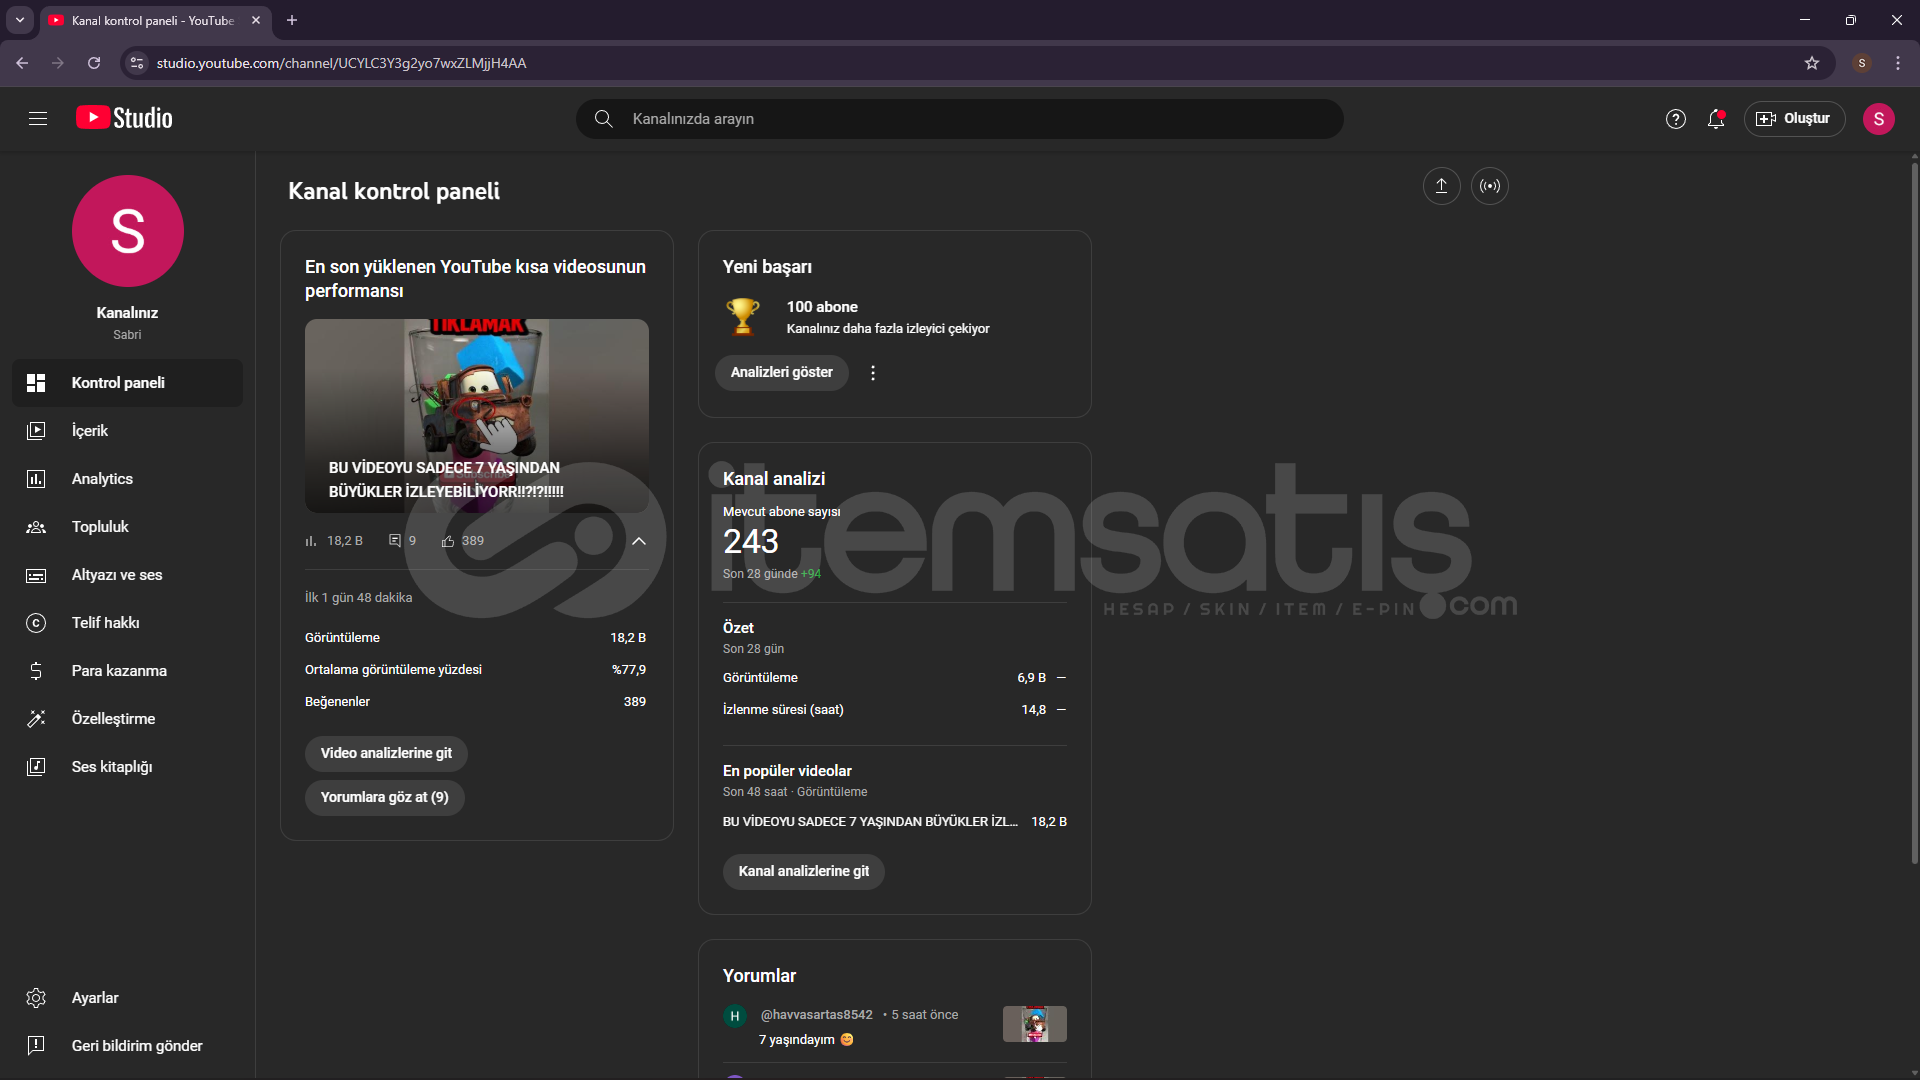Click the YouTube Studio logo
The image size is (1920, 1080).
coord(124,118)
